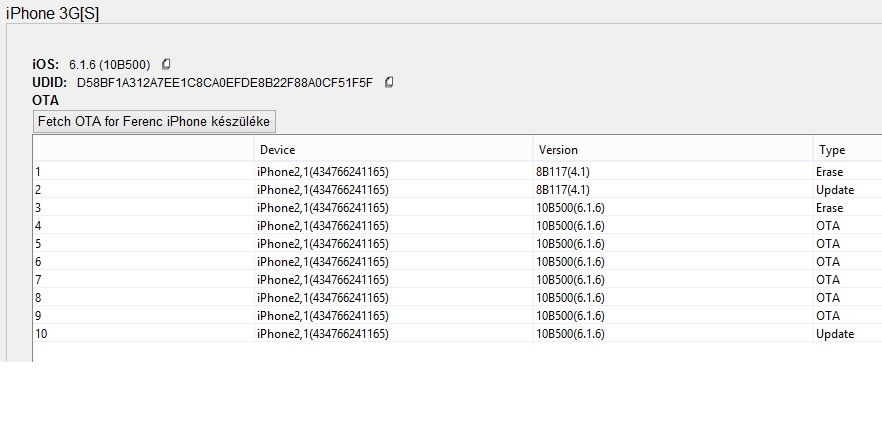Copy the iOS version with copy icon
The height and width of the screenshot is (421, 882).
tap(166, 64)
